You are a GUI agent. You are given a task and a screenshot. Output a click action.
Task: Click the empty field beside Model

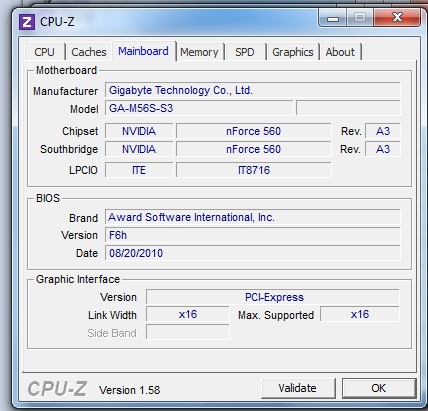pyautogui.click(x=348, y=108)
